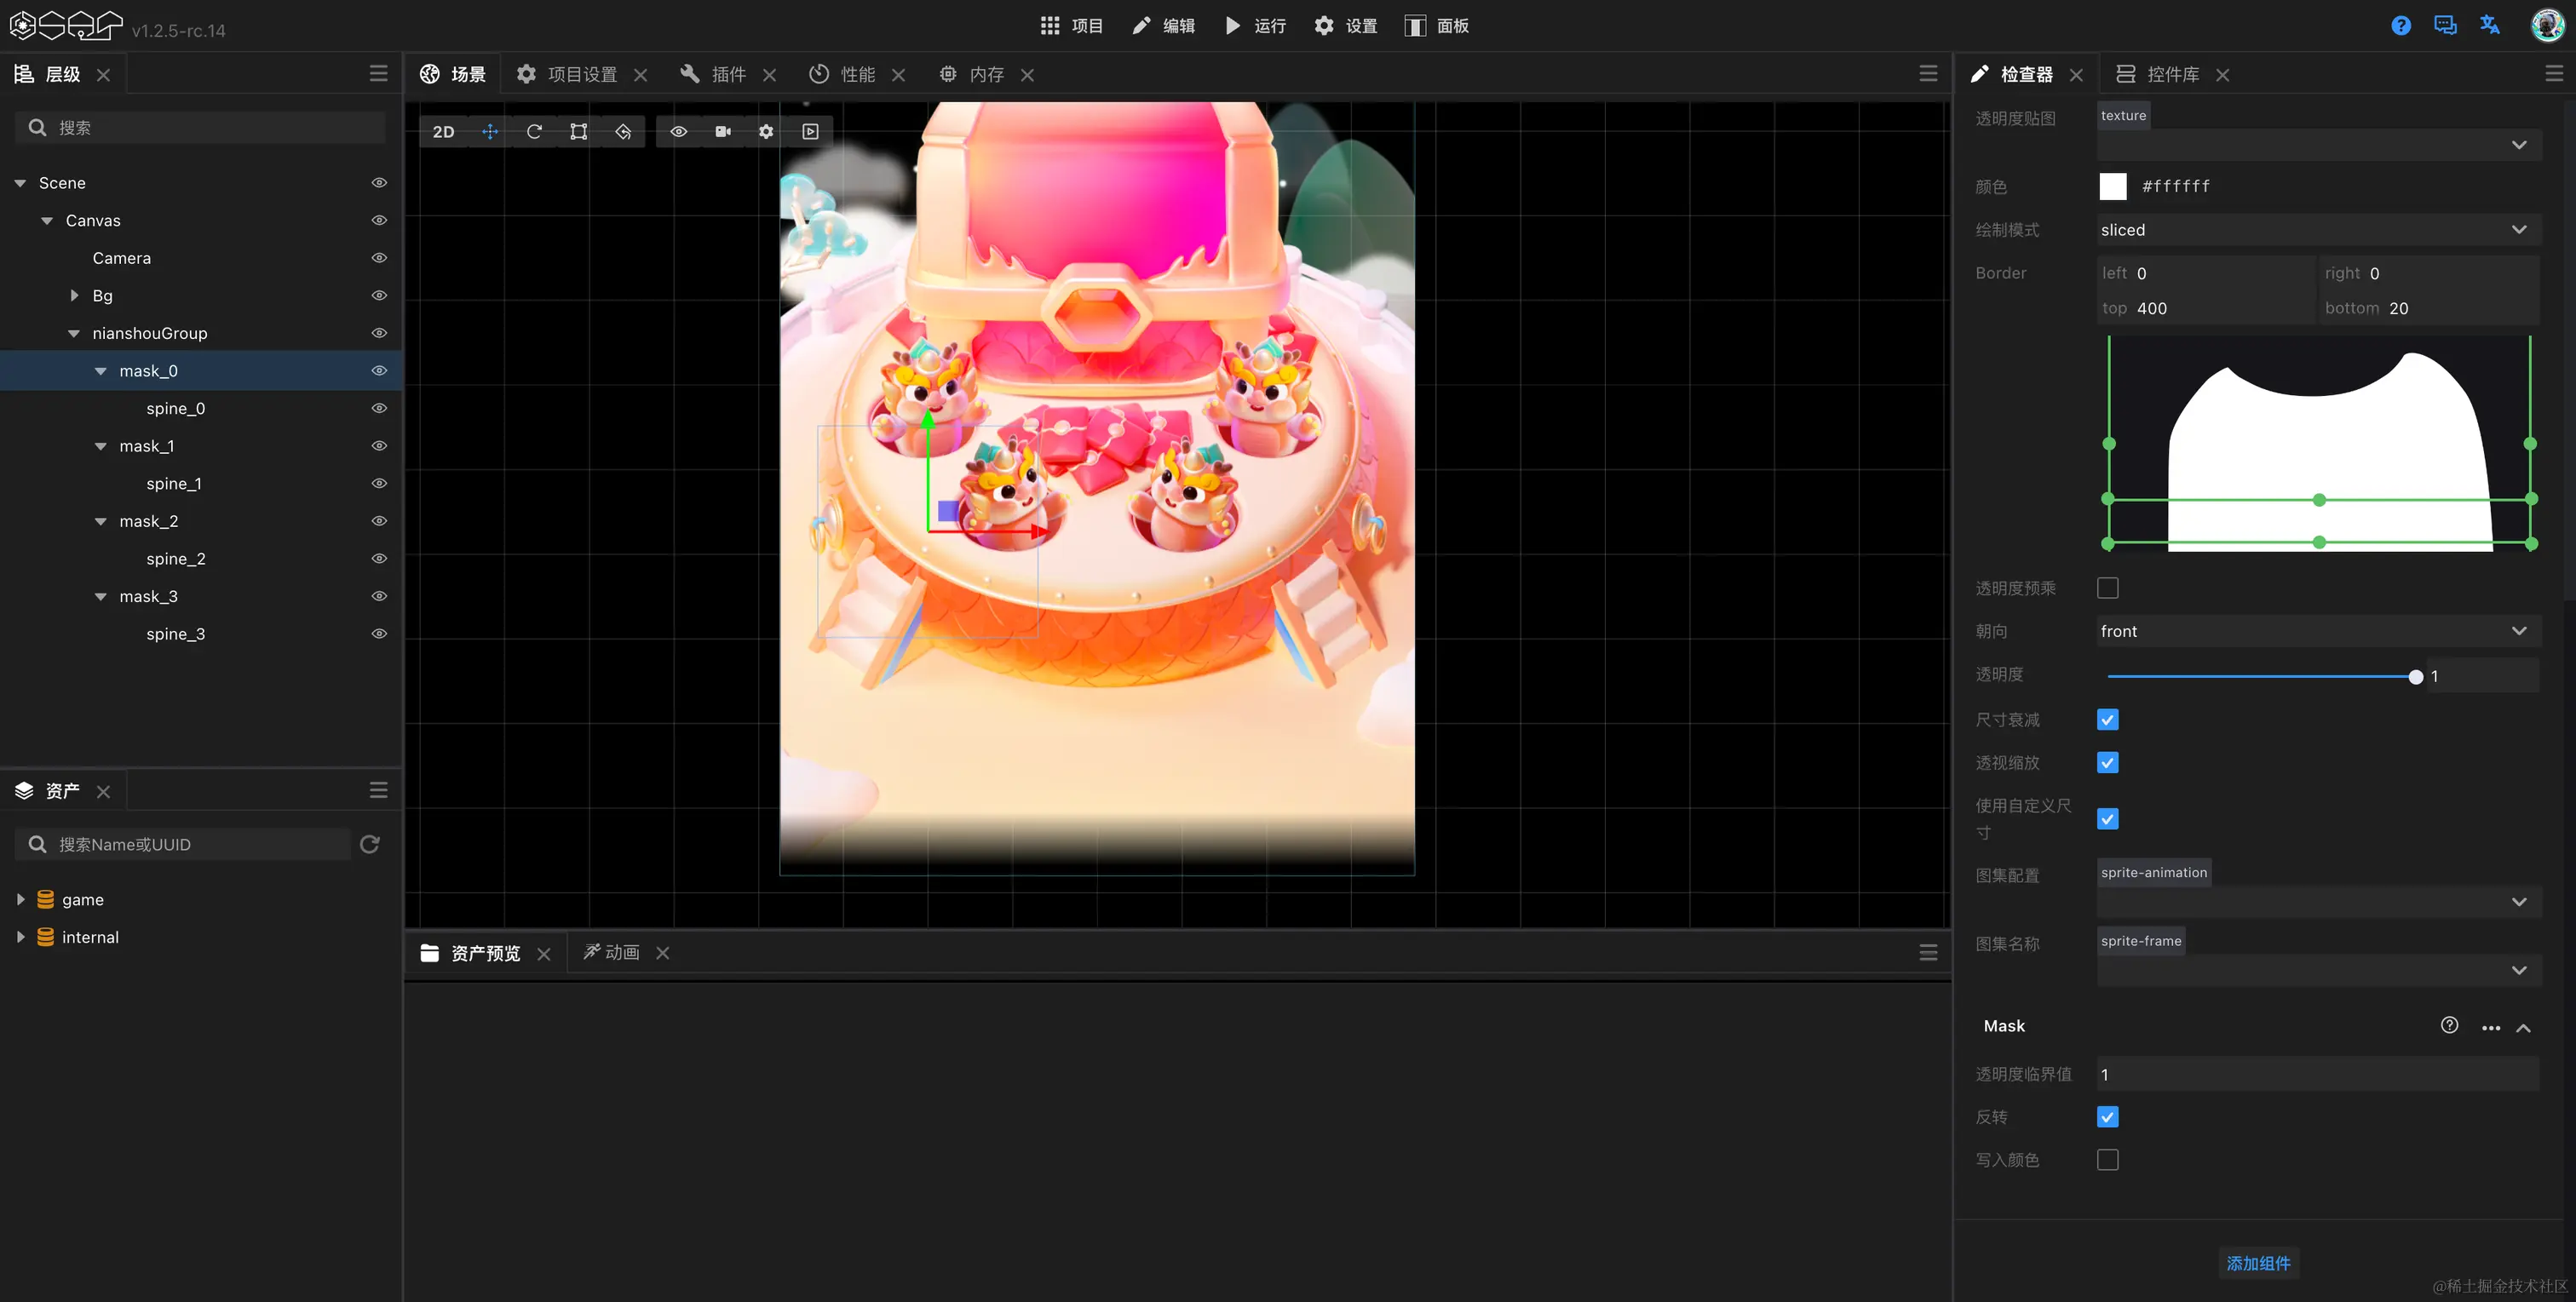Click the 添加组件 button
This screenshot has width=2576, height=1302.
click(2258, 1263)
